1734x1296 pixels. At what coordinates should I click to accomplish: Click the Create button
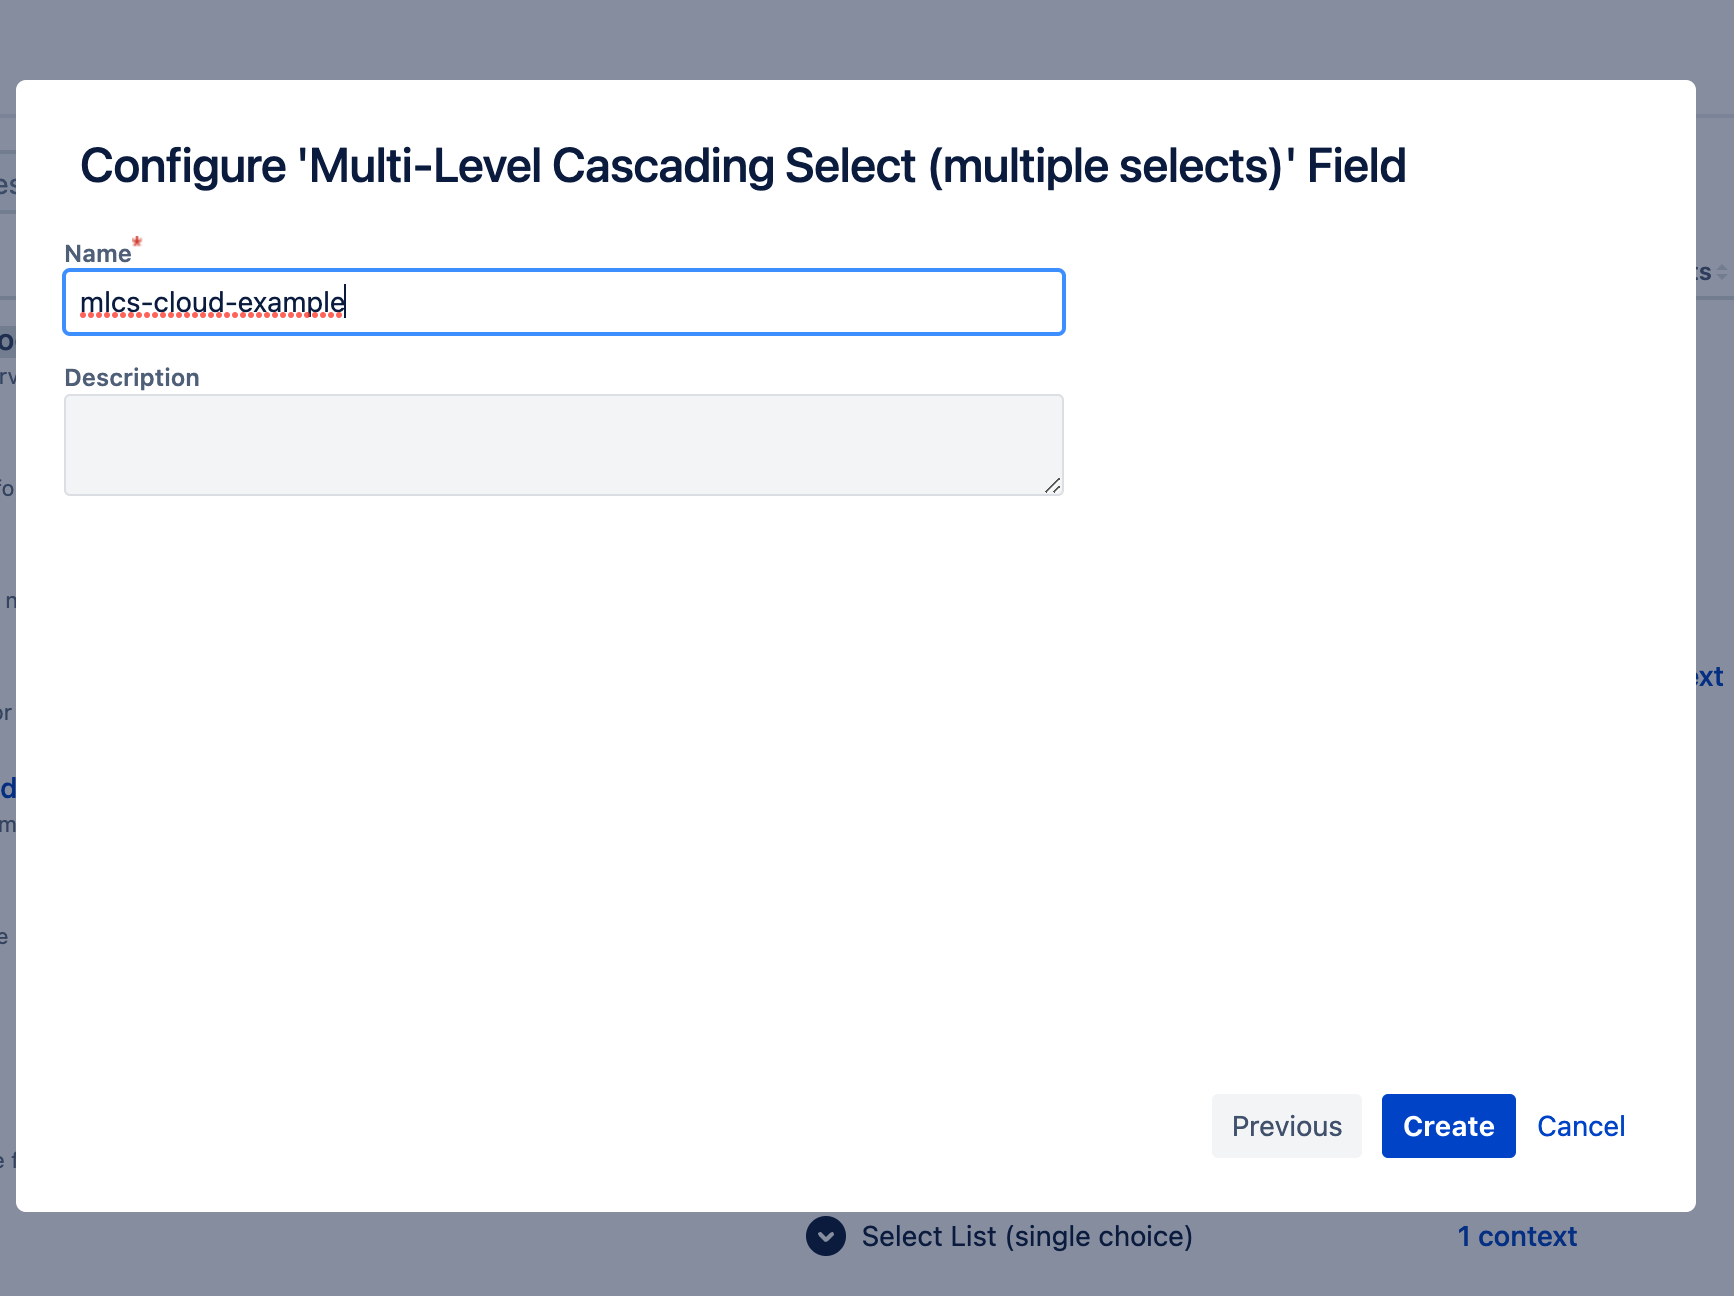1448,1126
